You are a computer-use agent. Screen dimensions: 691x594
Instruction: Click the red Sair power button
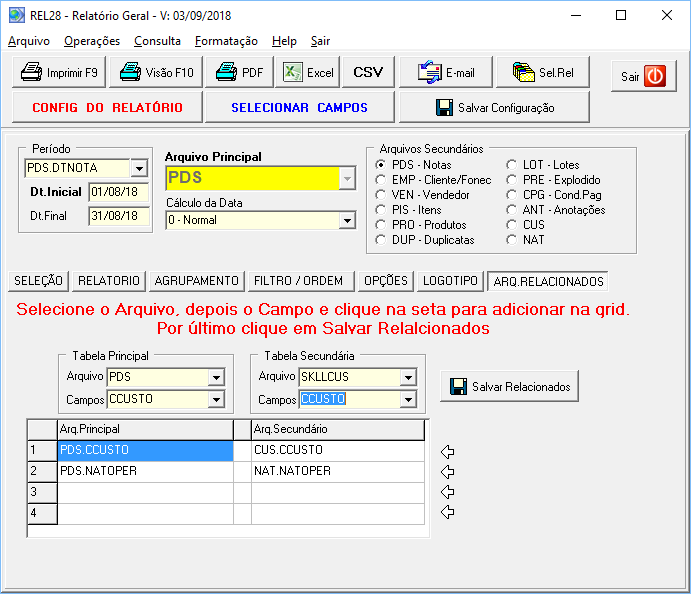643,76
